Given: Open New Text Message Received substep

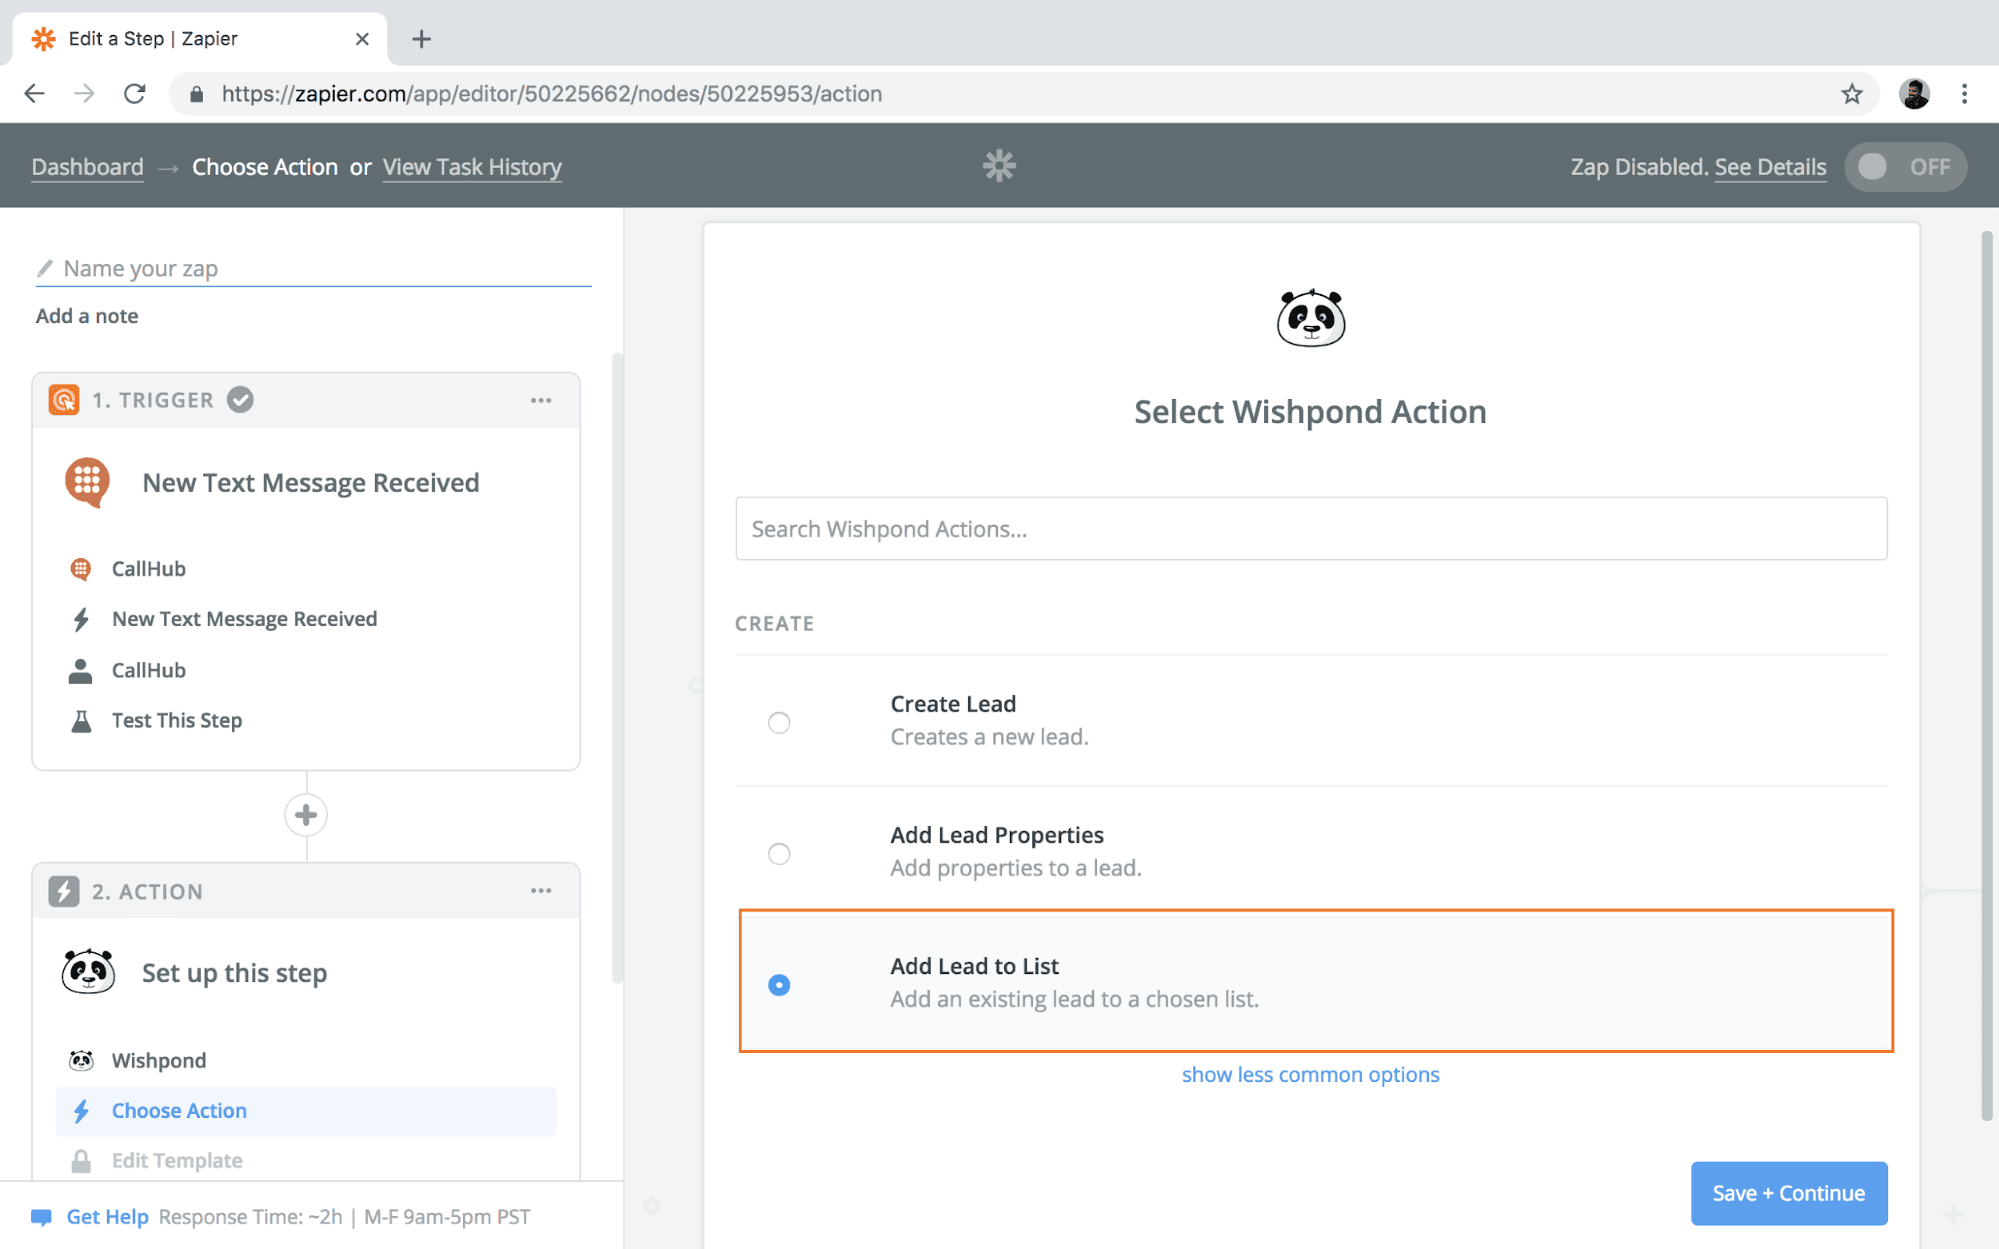Looking at the screenshot, I should (244, 619).
